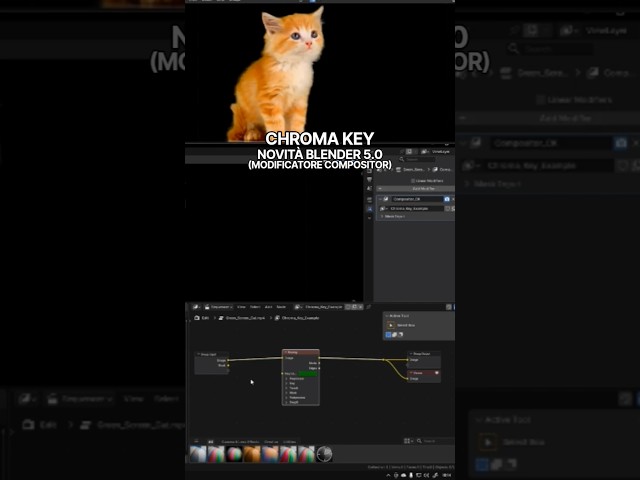Click the Add Modifier button

point(415,189)
